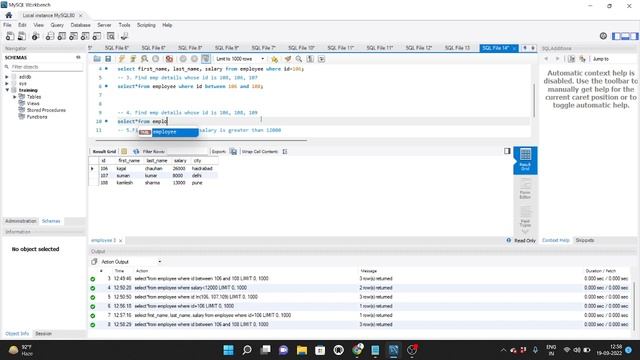Toggle Wrap Cell Content icon
The width and height of the screenshot is (640, 360).
[x=285, y=151]
